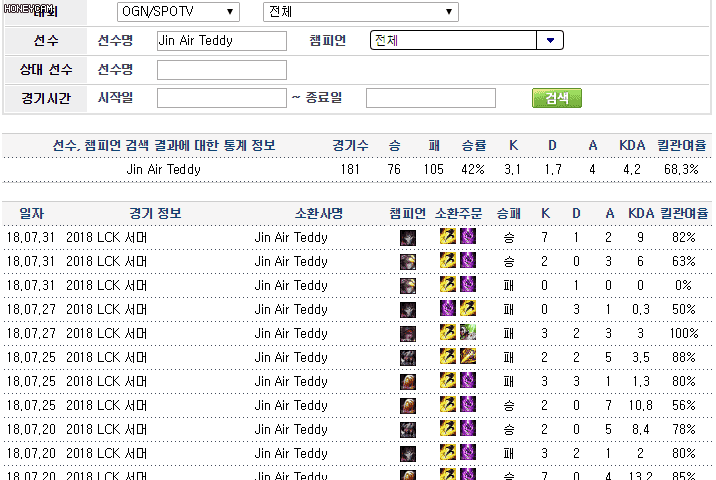Click the 시작일 start date field

[x=222, y=98]
